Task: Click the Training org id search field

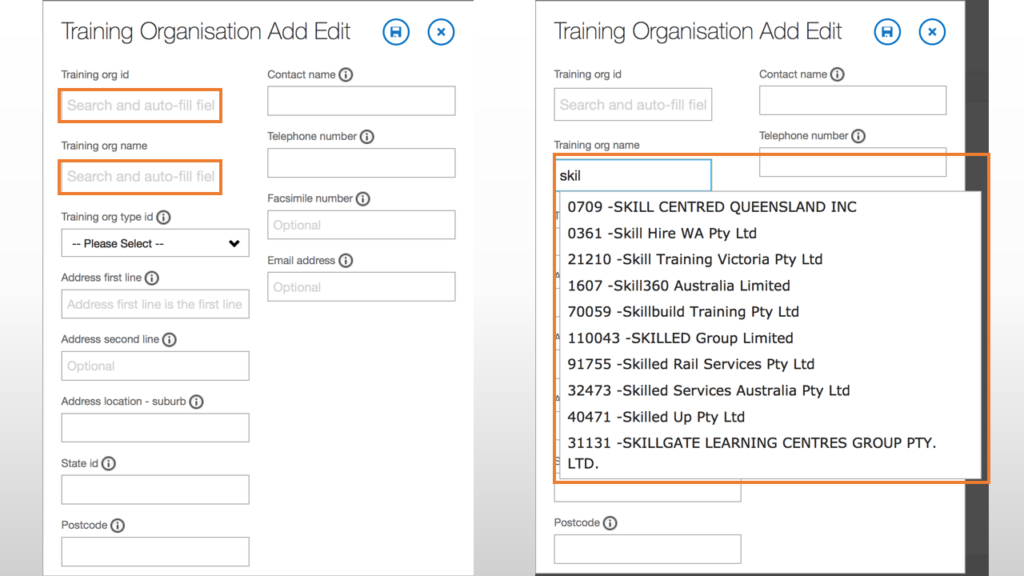Action: [140, 104]
